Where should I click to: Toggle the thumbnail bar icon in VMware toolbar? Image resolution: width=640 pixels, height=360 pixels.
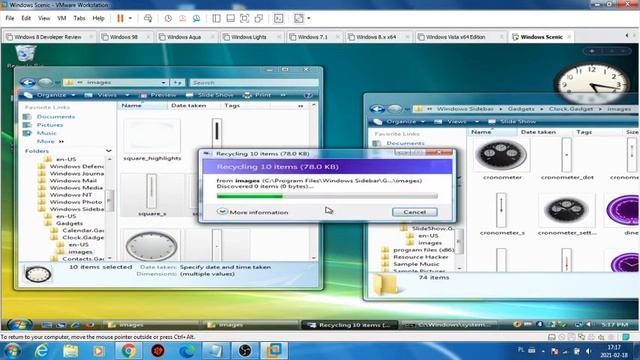pos(230,18)
